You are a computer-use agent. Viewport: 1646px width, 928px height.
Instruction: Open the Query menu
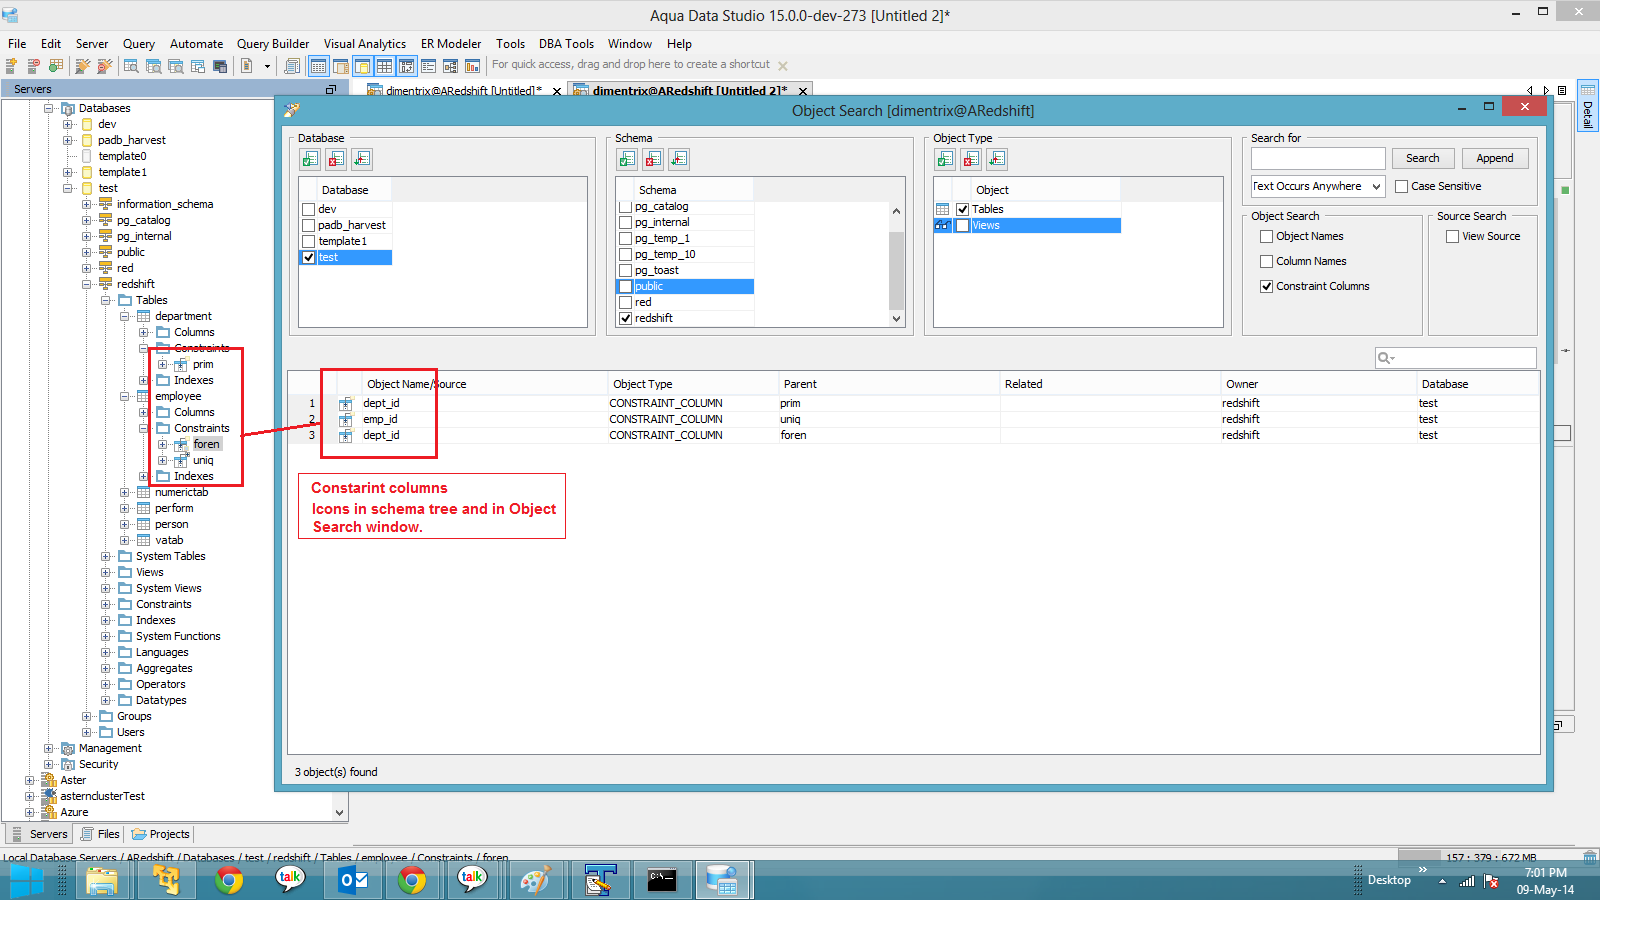tap(139, 44)
